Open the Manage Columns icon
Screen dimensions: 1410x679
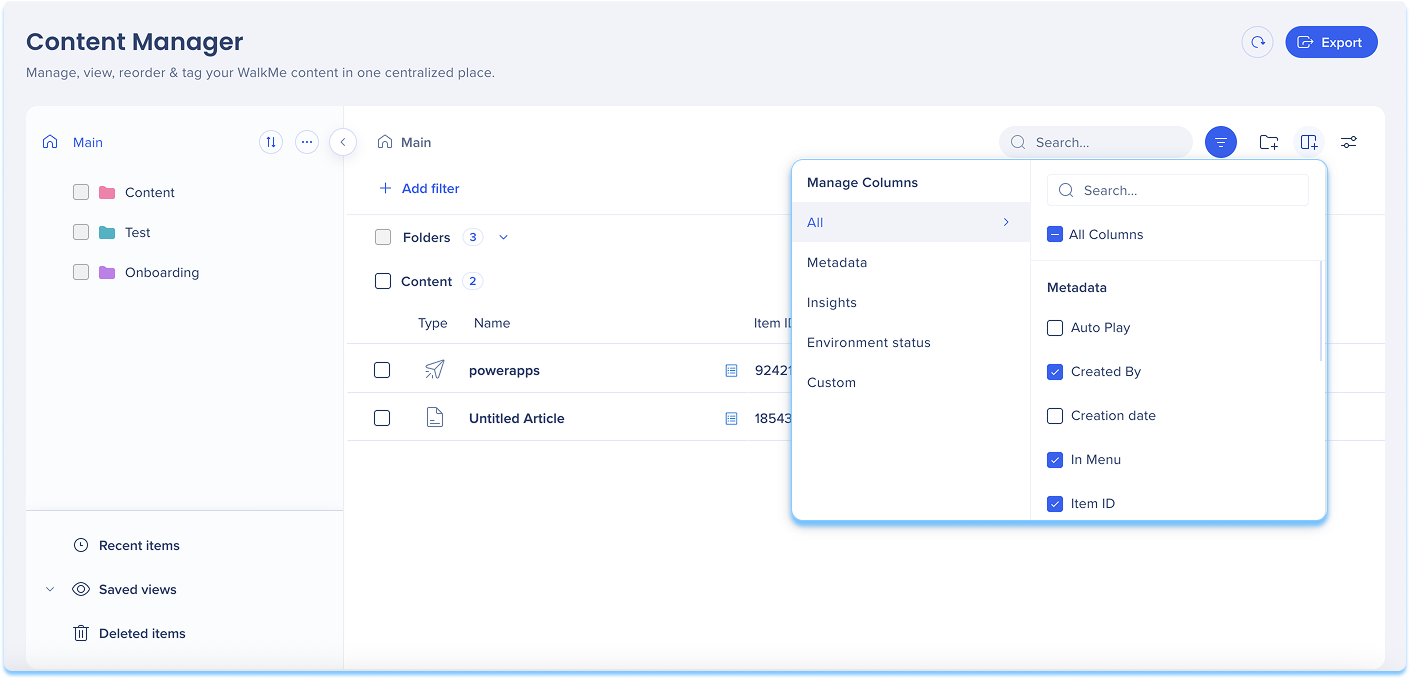click(x=1308, y=142)
